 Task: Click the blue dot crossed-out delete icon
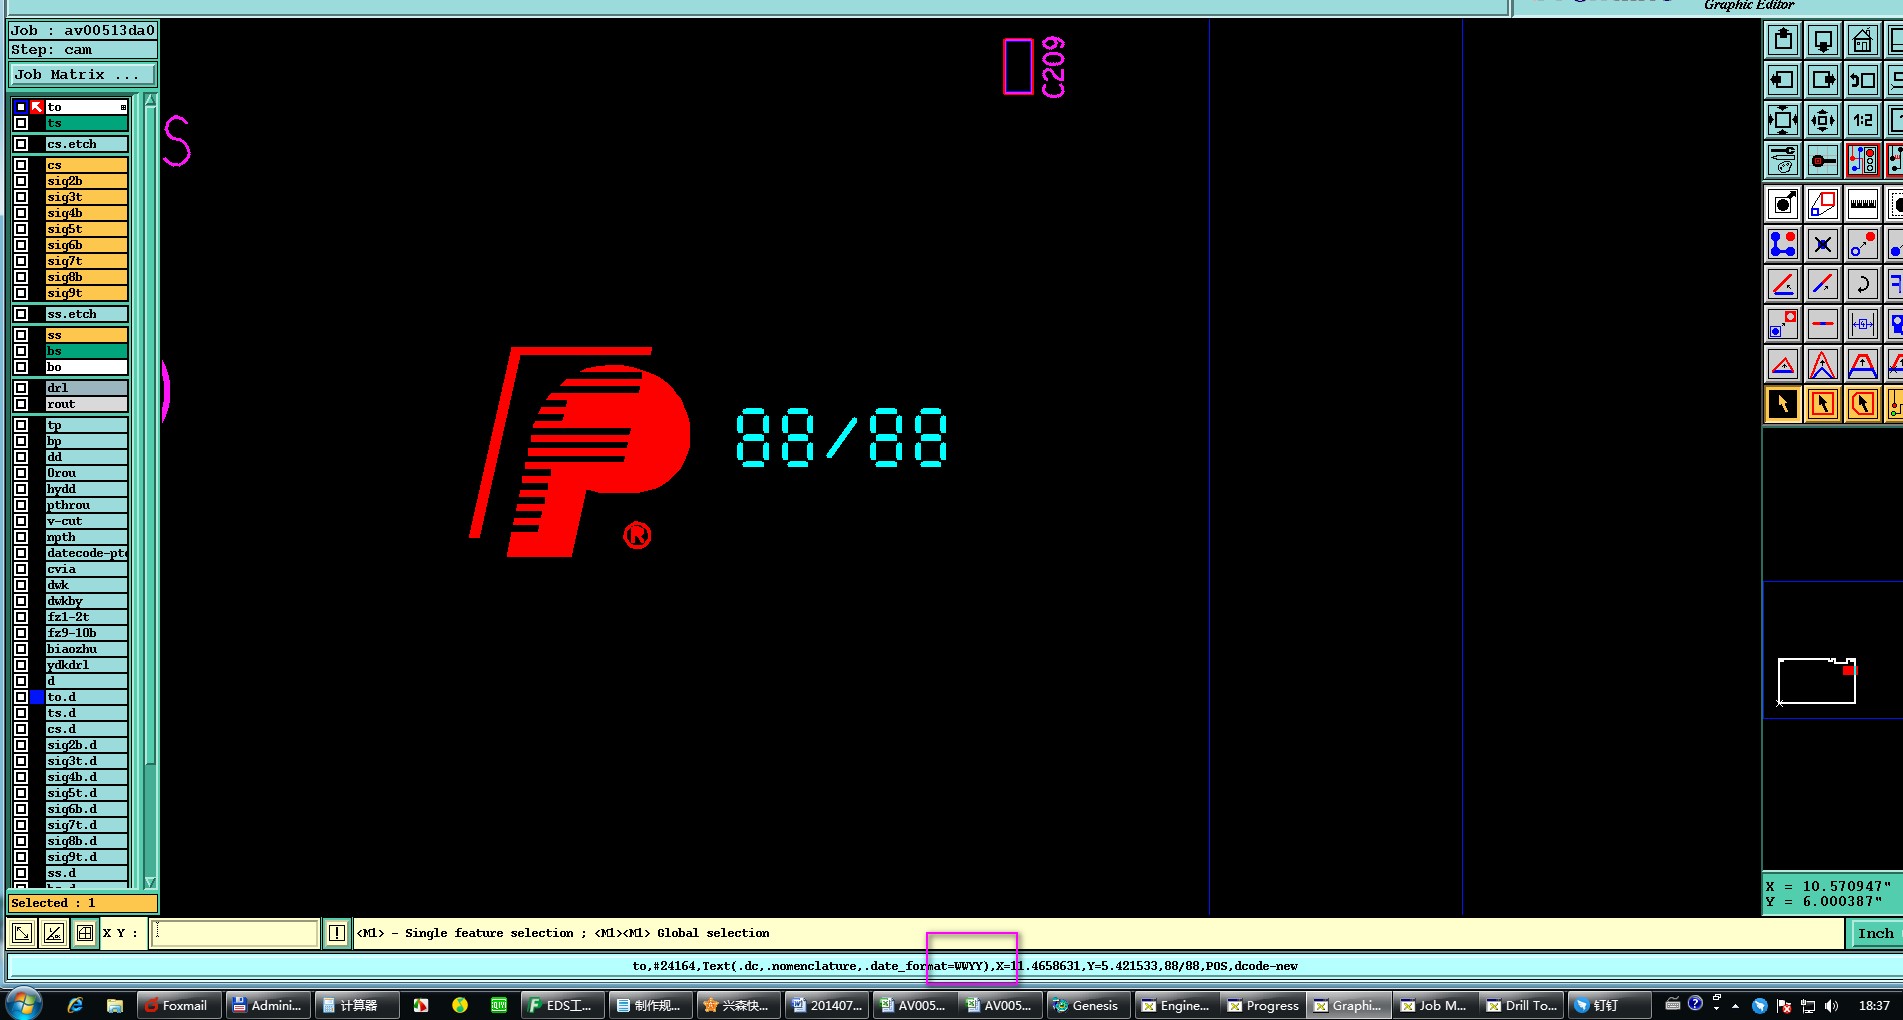click(x=1823, y=244)
